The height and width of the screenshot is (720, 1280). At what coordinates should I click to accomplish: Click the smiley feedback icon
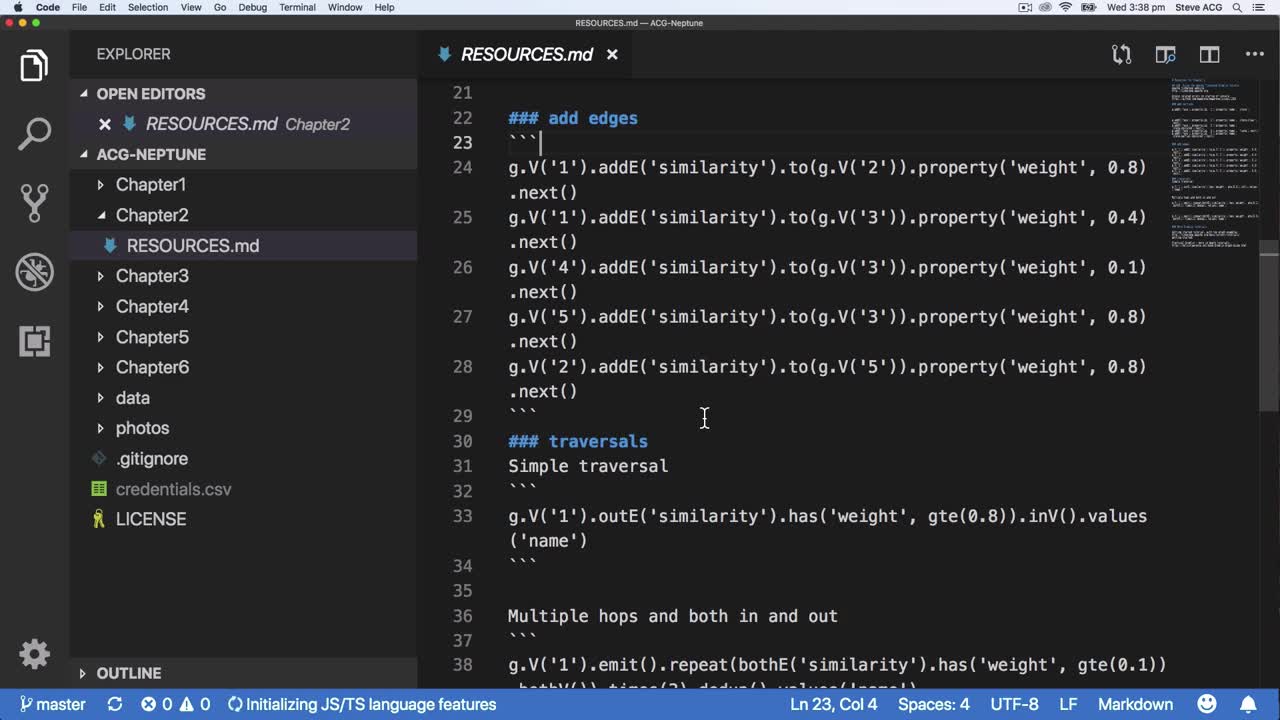[1207, 704]
